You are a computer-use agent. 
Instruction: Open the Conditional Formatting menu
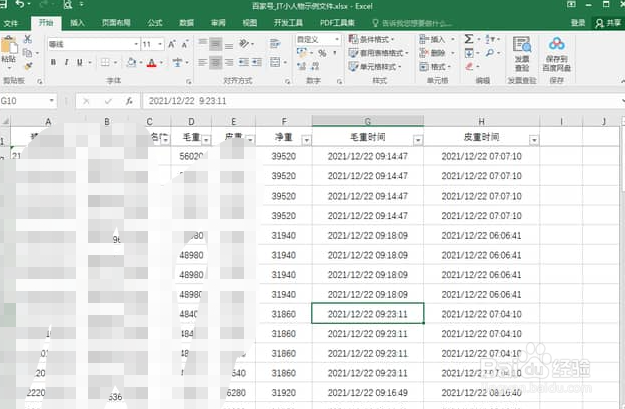(x=371, y=39)
